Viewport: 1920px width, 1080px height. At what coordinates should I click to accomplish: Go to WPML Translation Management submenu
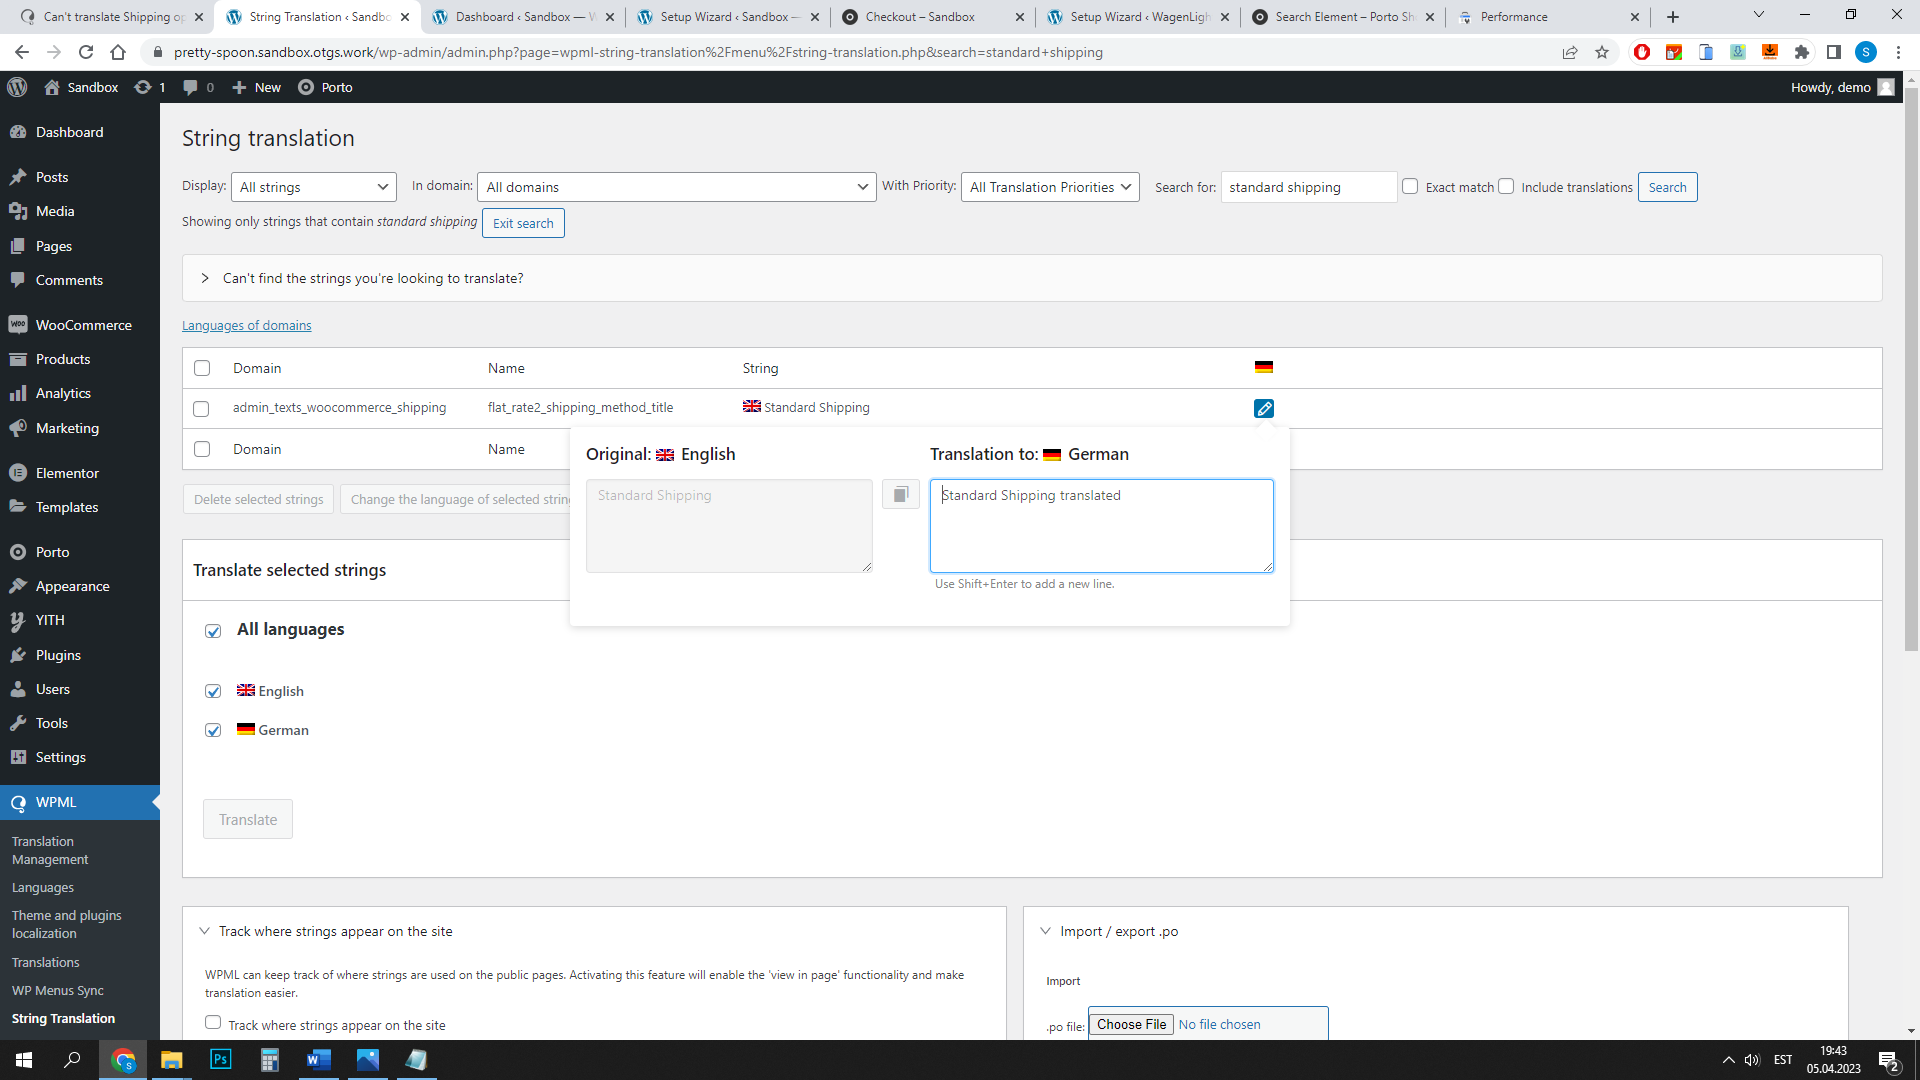click(x=50, y=850)
